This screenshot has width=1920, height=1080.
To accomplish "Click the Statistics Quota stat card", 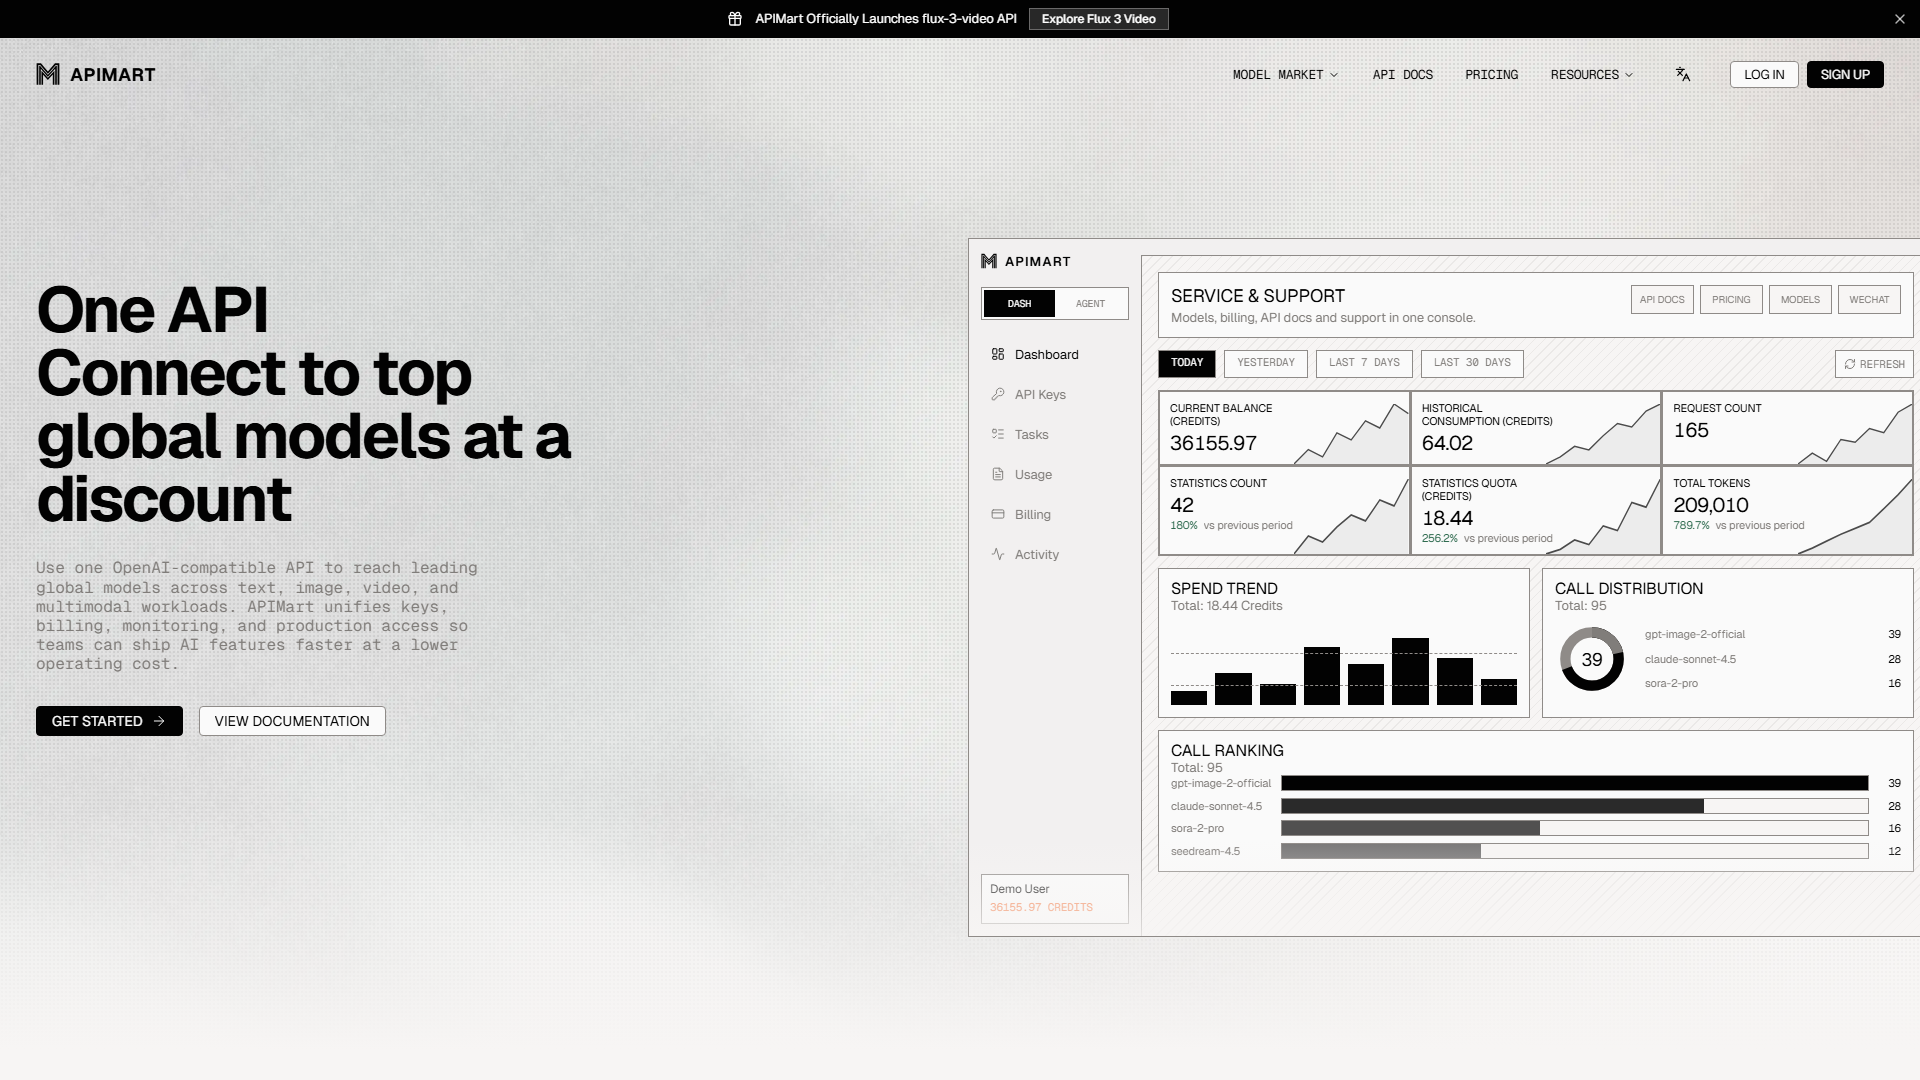I will (1536, 510).
